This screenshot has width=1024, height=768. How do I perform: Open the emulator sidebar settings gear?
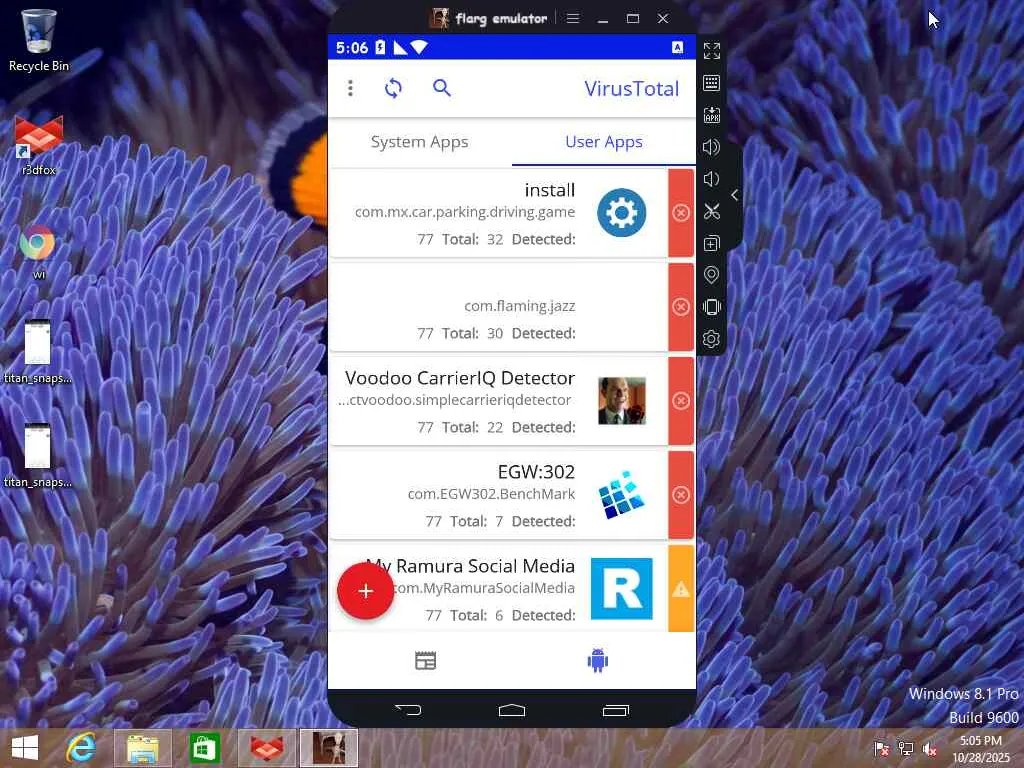coord(712,339)
